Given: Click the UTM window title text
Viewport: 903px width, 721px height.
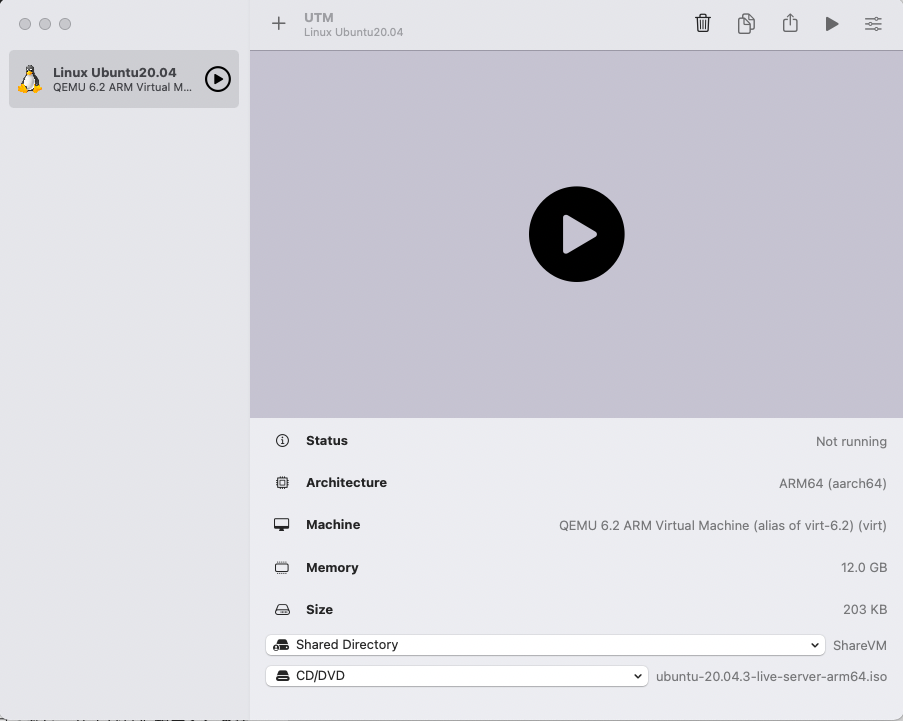Looking at the screenshot, I should point(319,17).
